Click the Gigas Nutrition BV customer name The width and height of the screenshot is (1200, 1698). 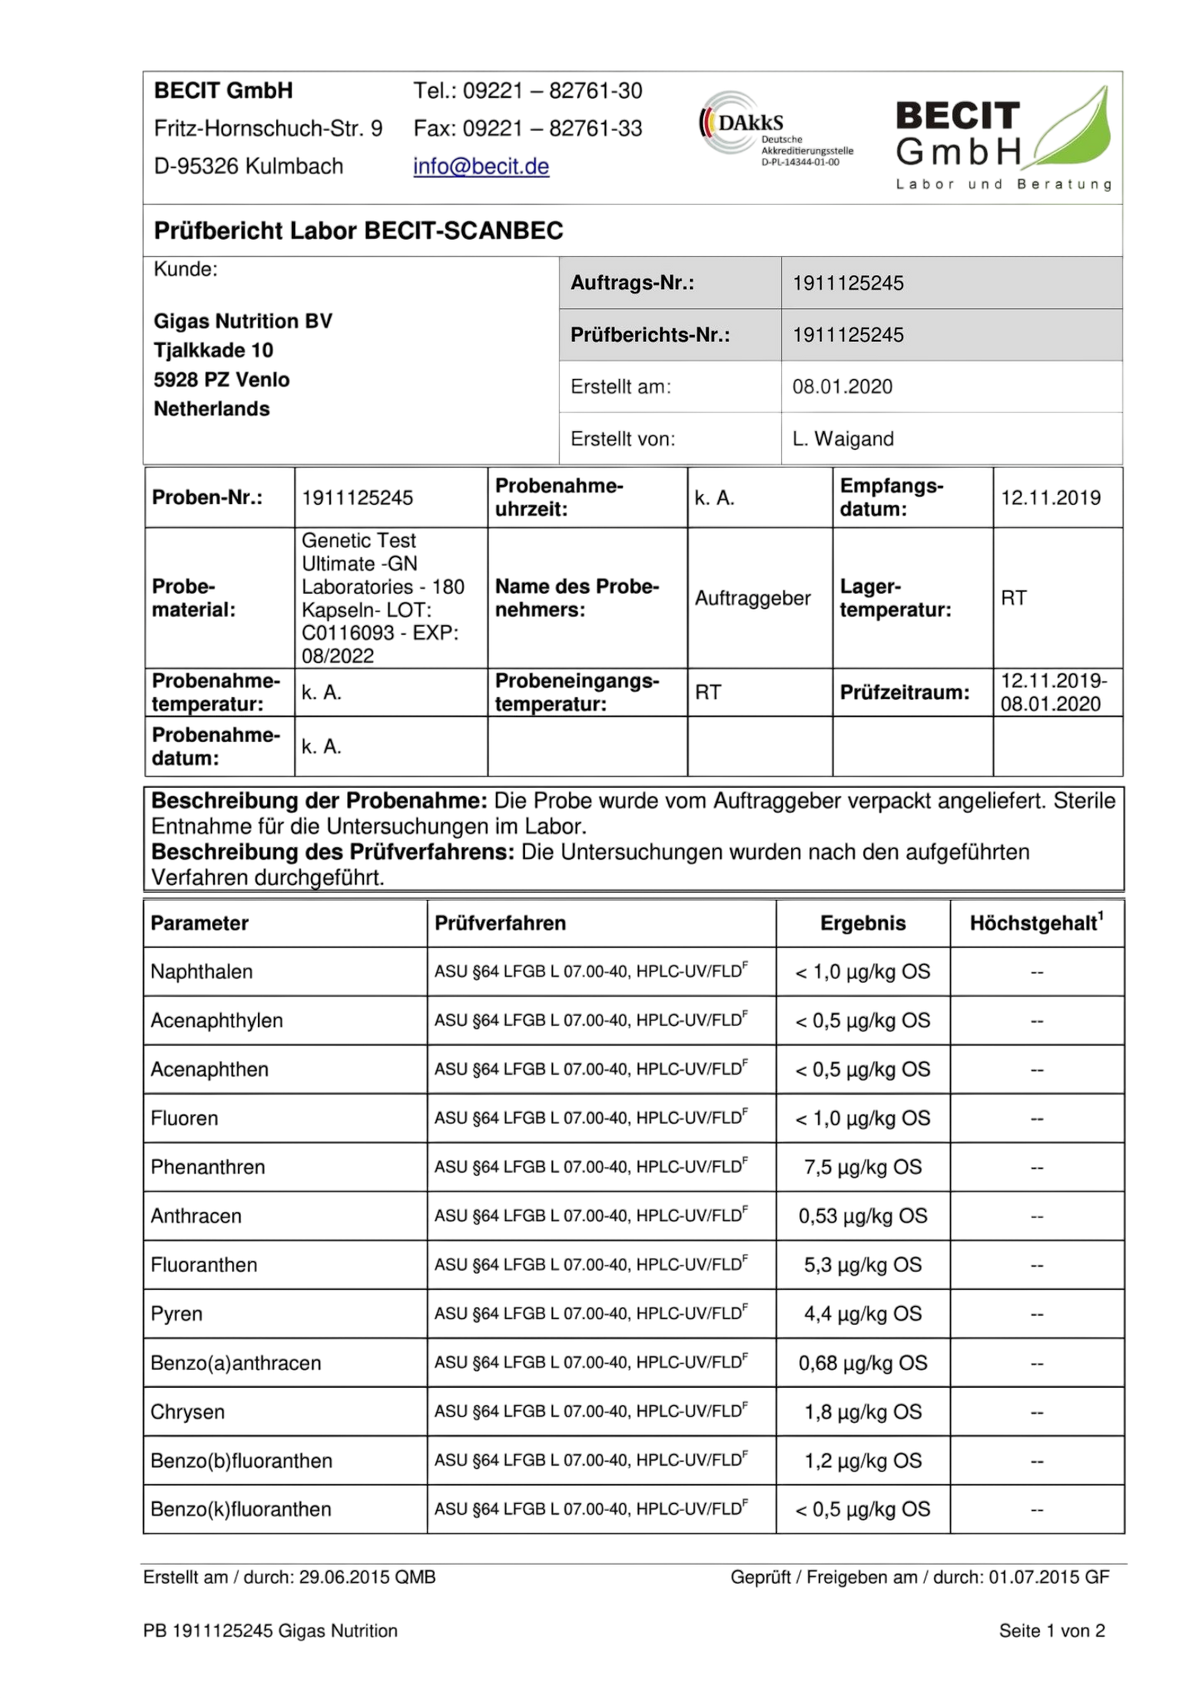[x=243, y=321]
